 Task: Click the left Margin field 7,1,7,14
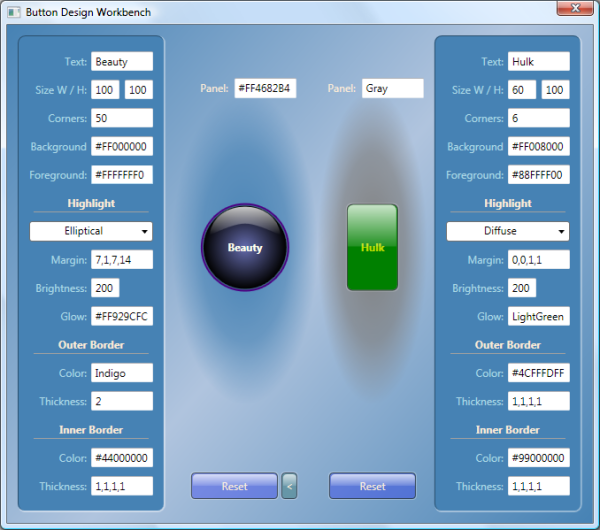(x=121, y=260)
